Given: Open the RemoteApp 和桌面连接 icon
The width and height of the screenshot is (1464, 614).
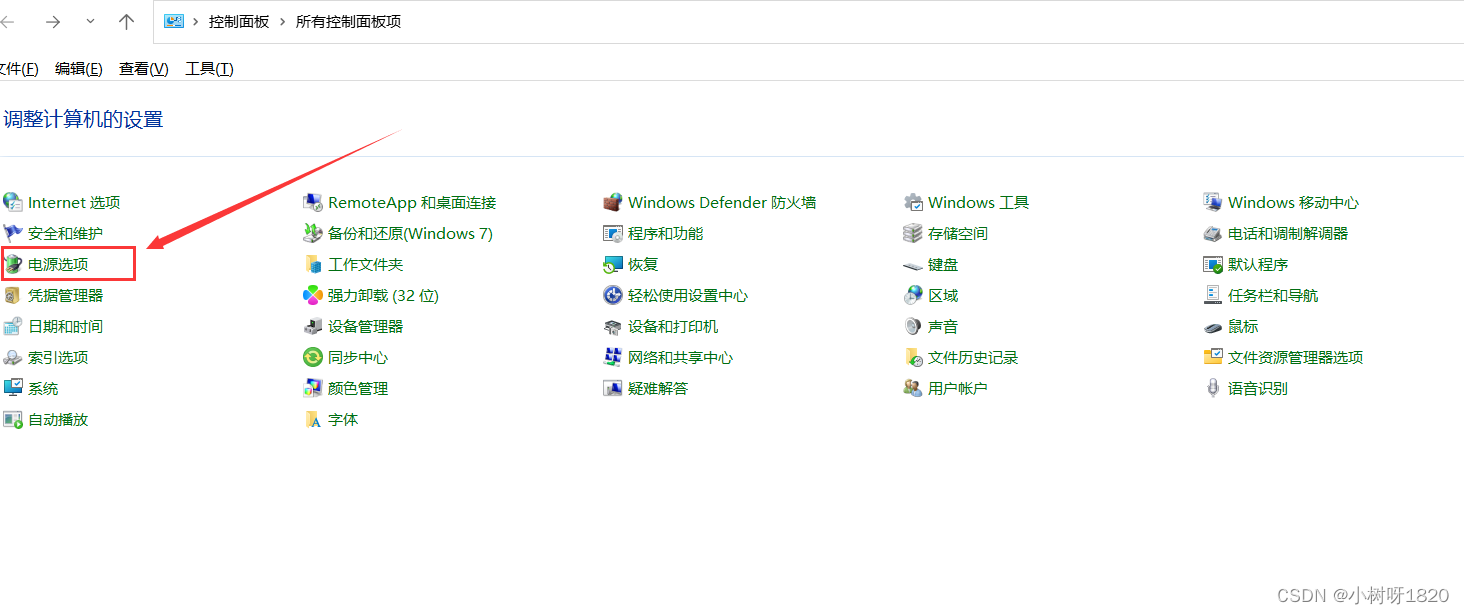Looking at the screenshot, I should point(313,202).
